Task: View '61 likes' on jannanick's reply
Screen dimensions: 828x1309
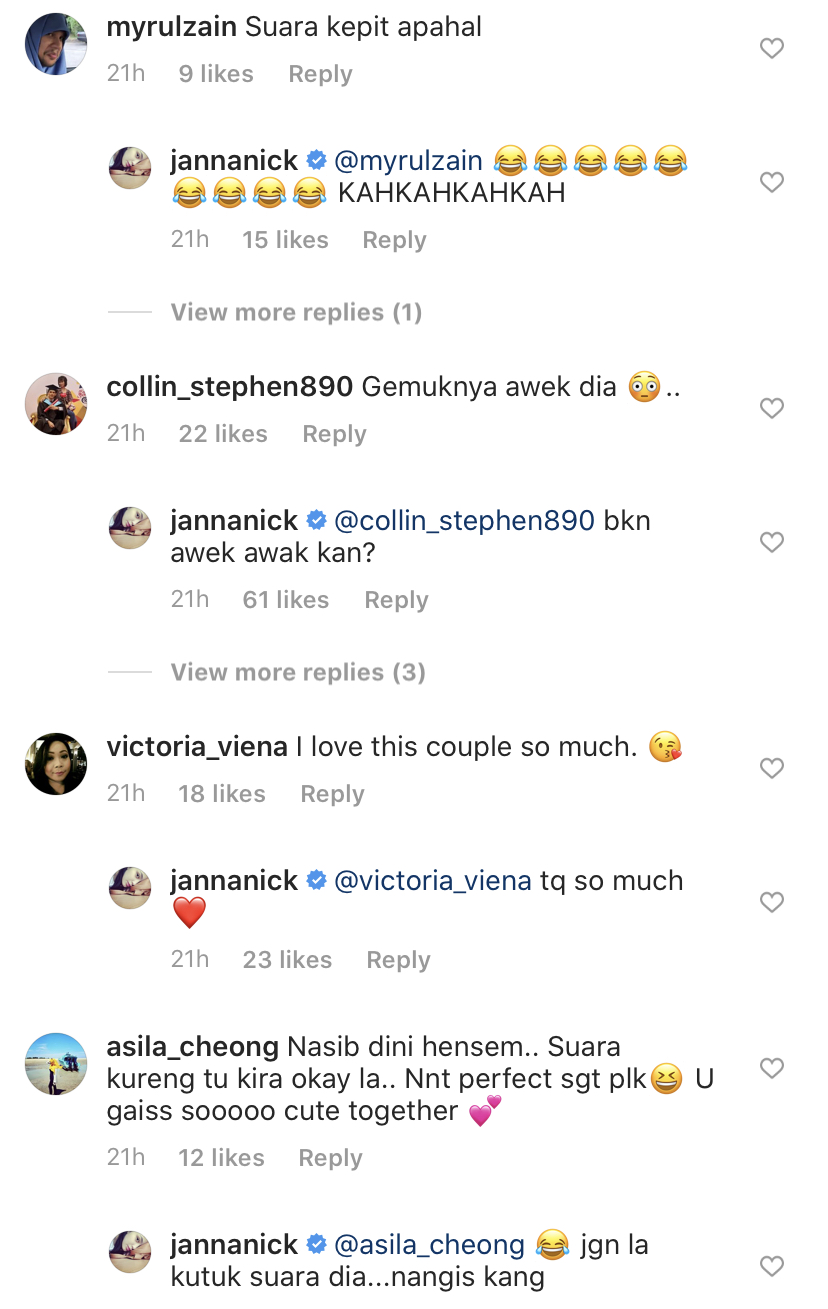Action: [285, 601]
